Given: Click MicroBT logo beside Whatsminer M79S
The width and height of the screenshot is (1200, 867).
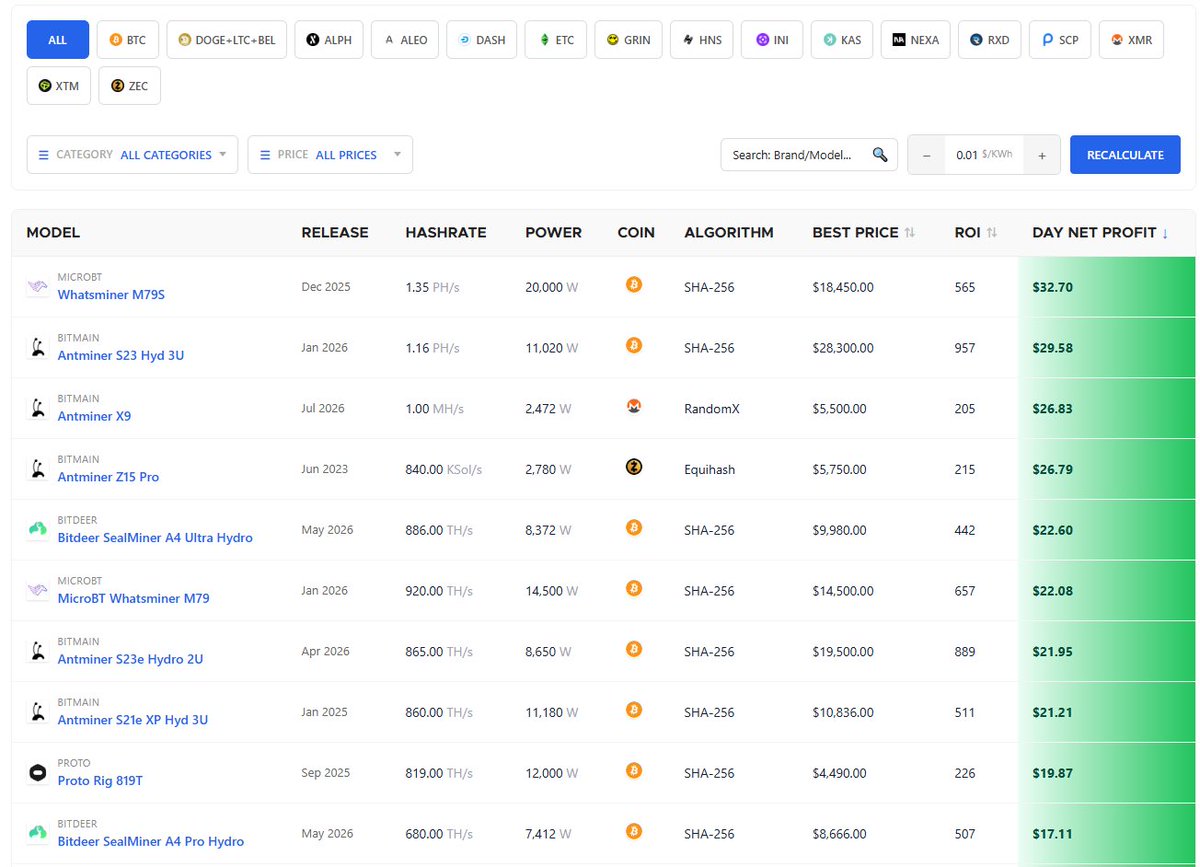Looking at the screenshot, I should (37, 287).
